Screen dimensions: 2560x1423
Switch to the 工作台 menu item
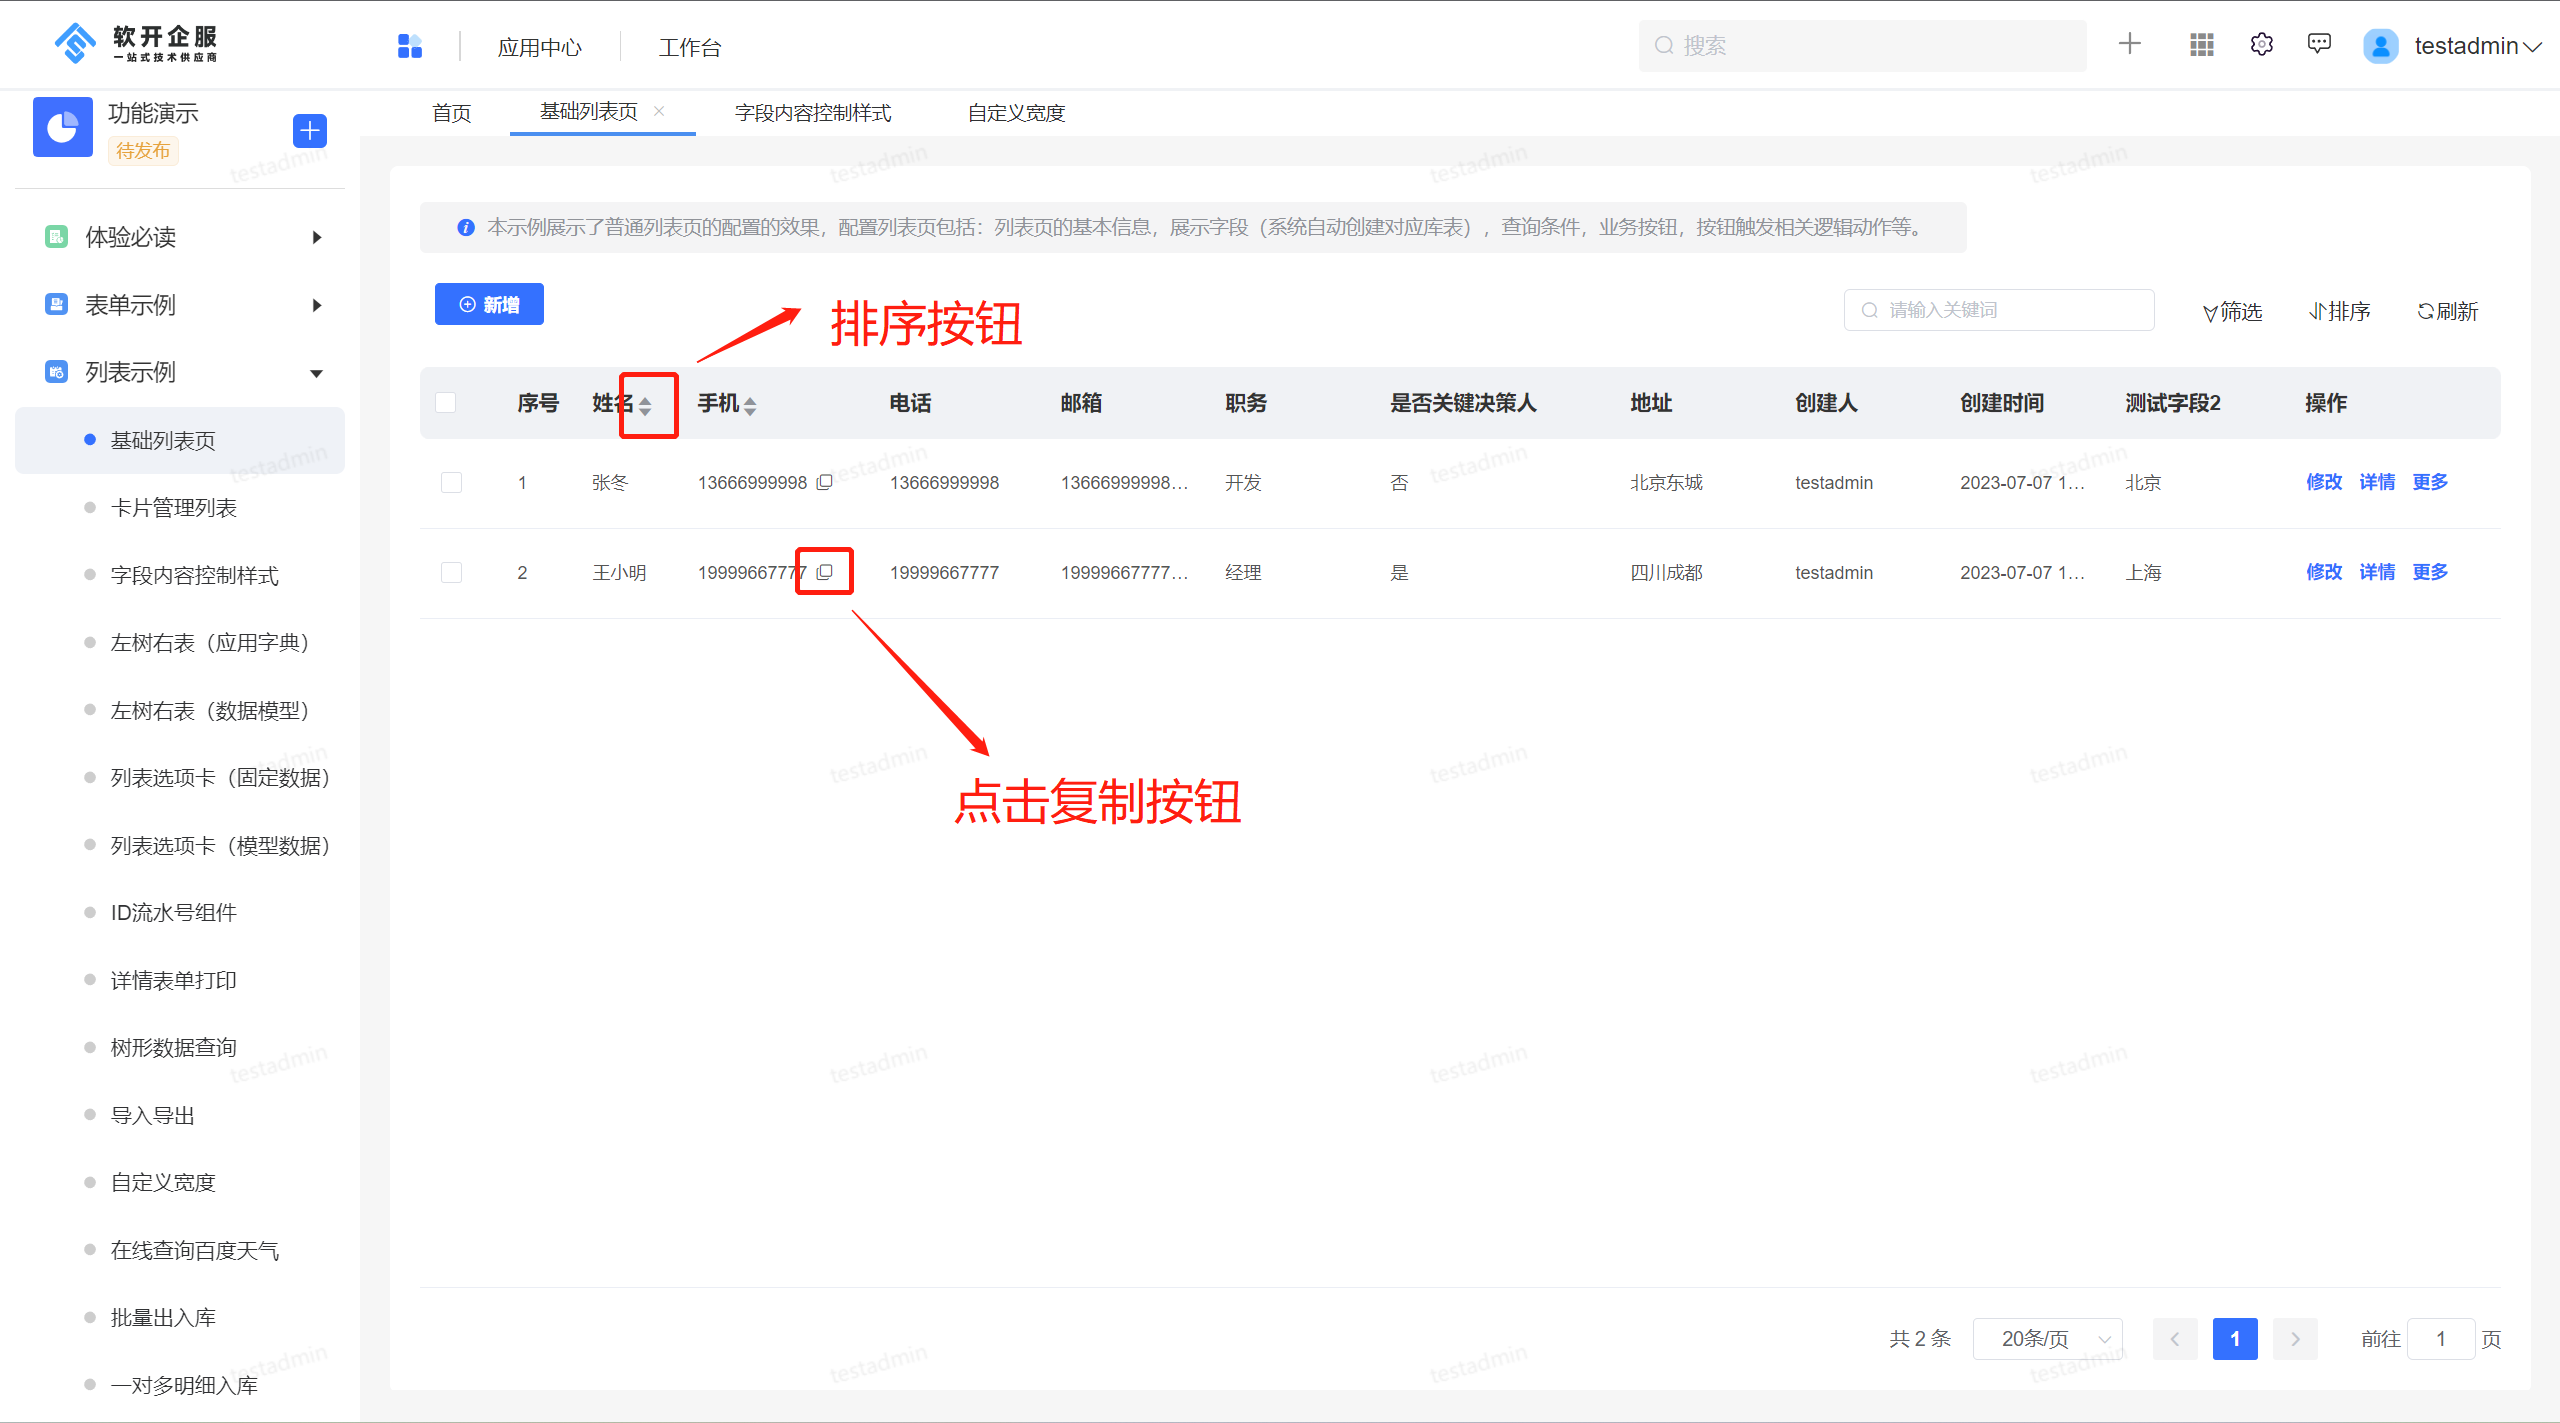(689, 46)
